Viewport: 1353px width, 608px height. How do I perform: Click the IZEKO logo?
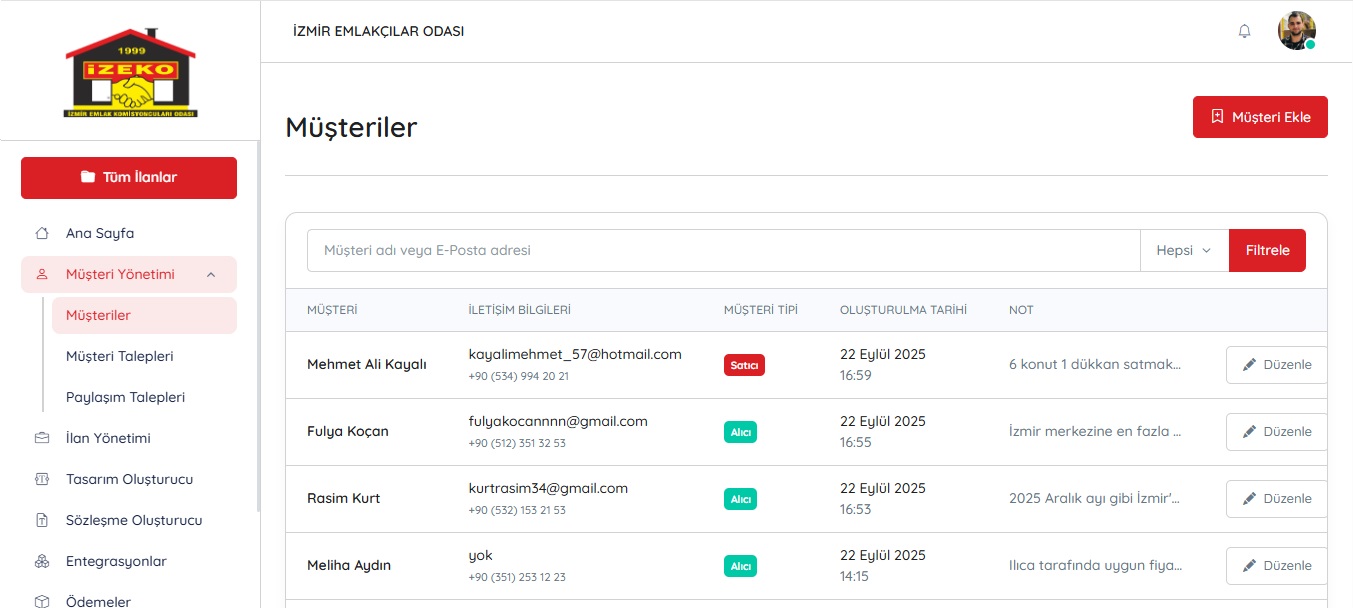click(x=130, y=72)
